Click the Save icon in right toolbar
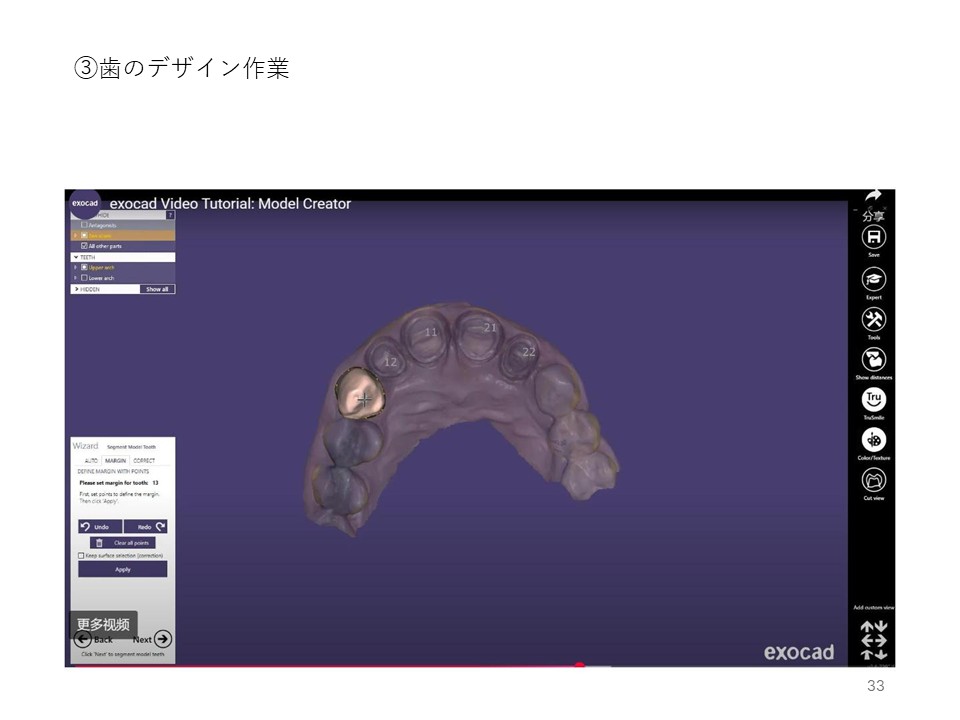960x720 pixels. tap(874, 238)
